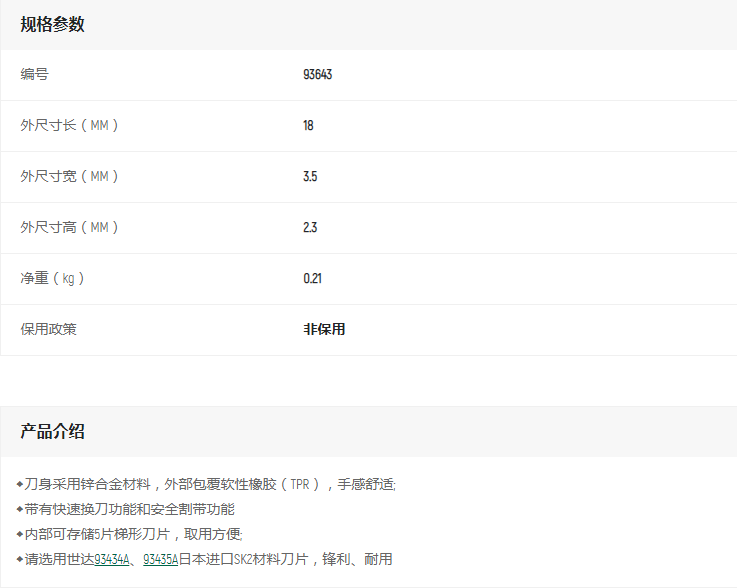
Task: Click the line about 快速换刀功能和安全割带功能
Action: coord(125,509)
